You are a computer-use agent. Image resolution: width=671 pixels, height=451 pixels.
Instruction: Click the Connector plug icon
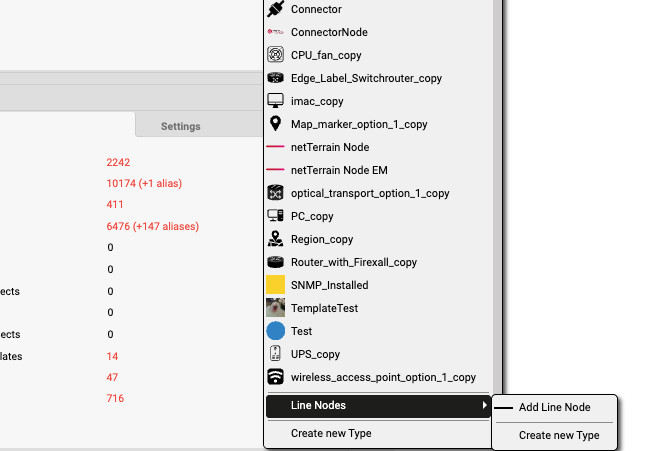click(x=277, y=9)
